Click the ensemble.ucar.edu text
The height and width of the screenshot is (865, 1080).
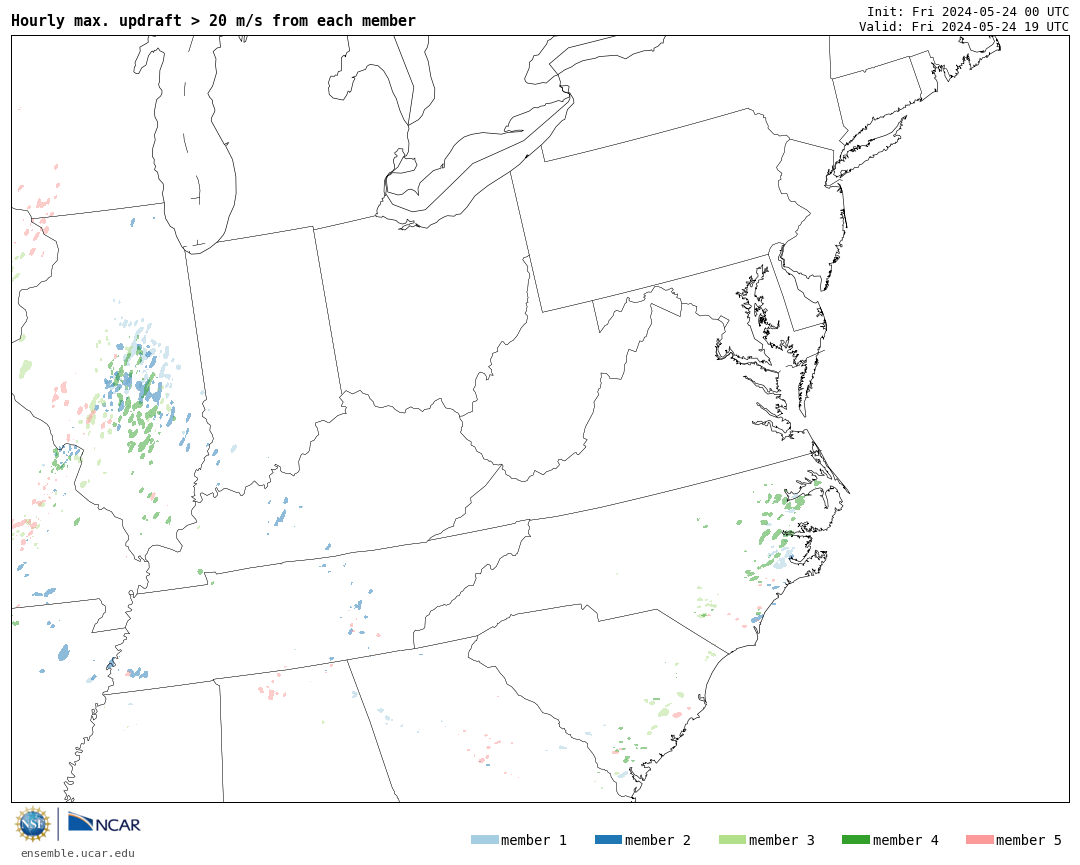(x=78, y=853)
